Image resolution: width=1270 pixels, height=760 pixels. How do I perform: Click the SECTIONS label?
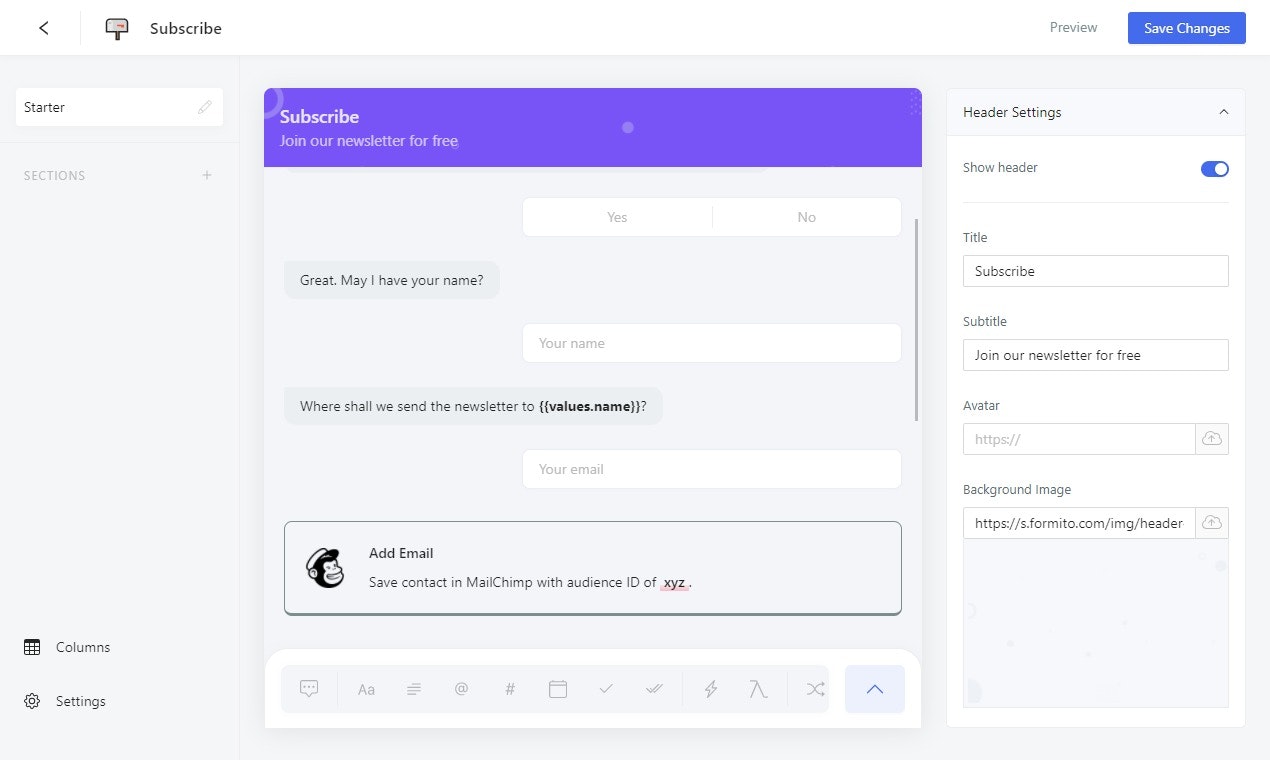coord(55,175)
